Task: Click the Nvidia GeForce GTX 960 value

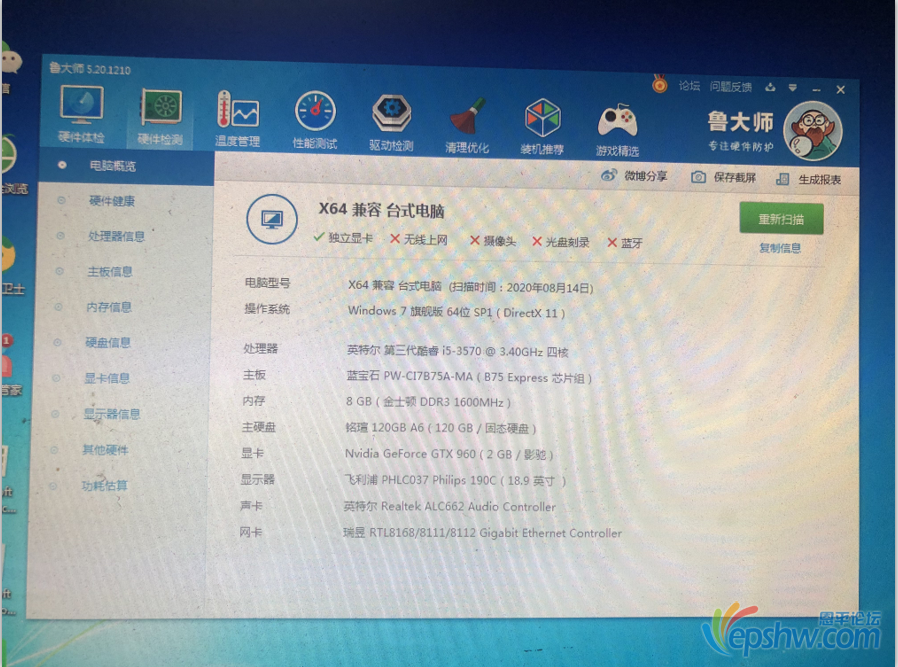Action: [x=449, y=454]
